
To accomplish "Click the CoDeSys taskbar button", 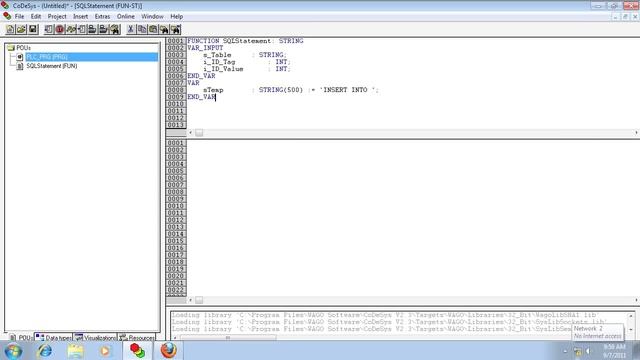I will click(x=138, y=351).
